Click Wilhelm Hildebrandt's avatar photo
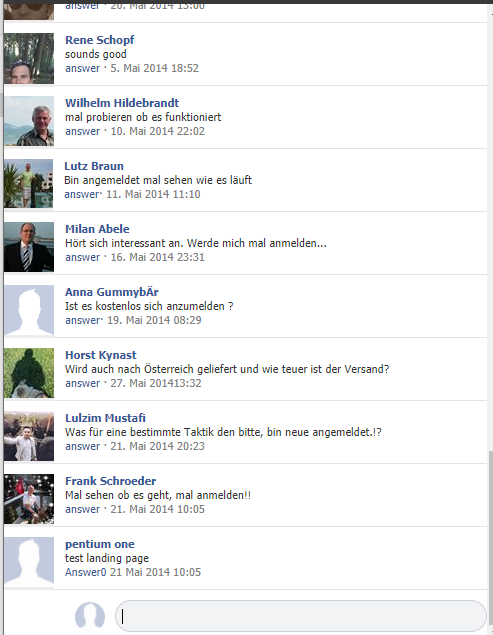This screenshot has height=635, width=493. pyautogui.click(x=29, y=121)
